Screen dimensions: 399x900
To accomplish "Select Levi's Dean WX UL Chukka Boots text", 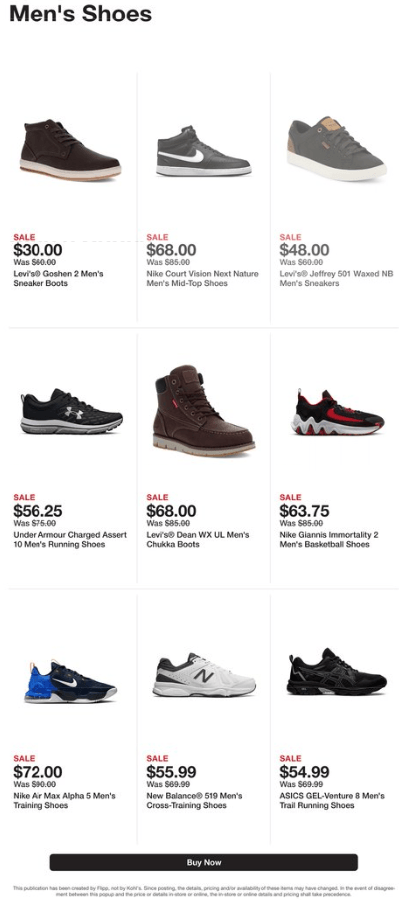I will pos(198,540).
